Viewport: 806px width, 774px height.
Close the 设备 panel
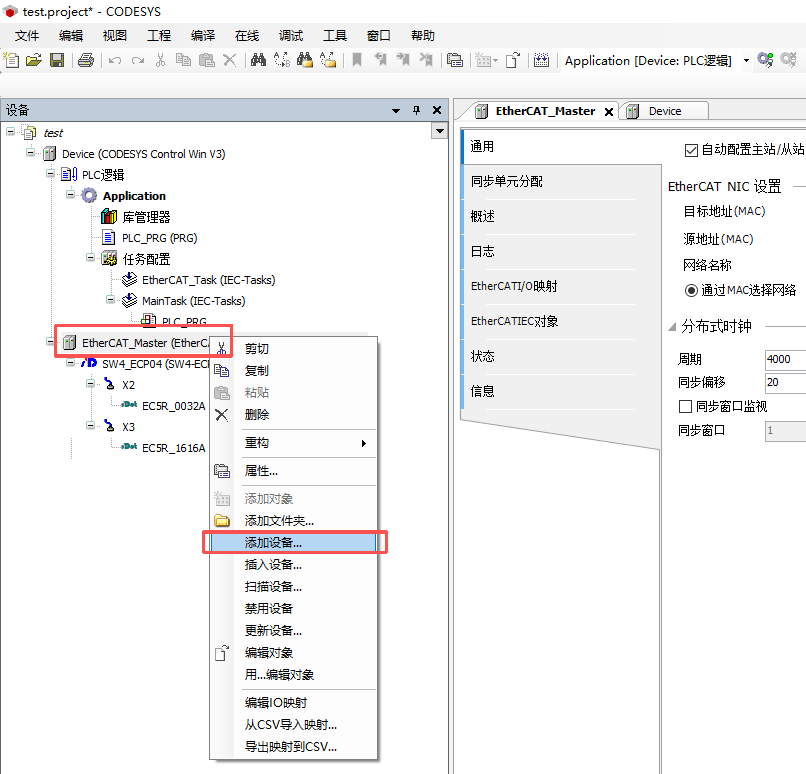437,110
